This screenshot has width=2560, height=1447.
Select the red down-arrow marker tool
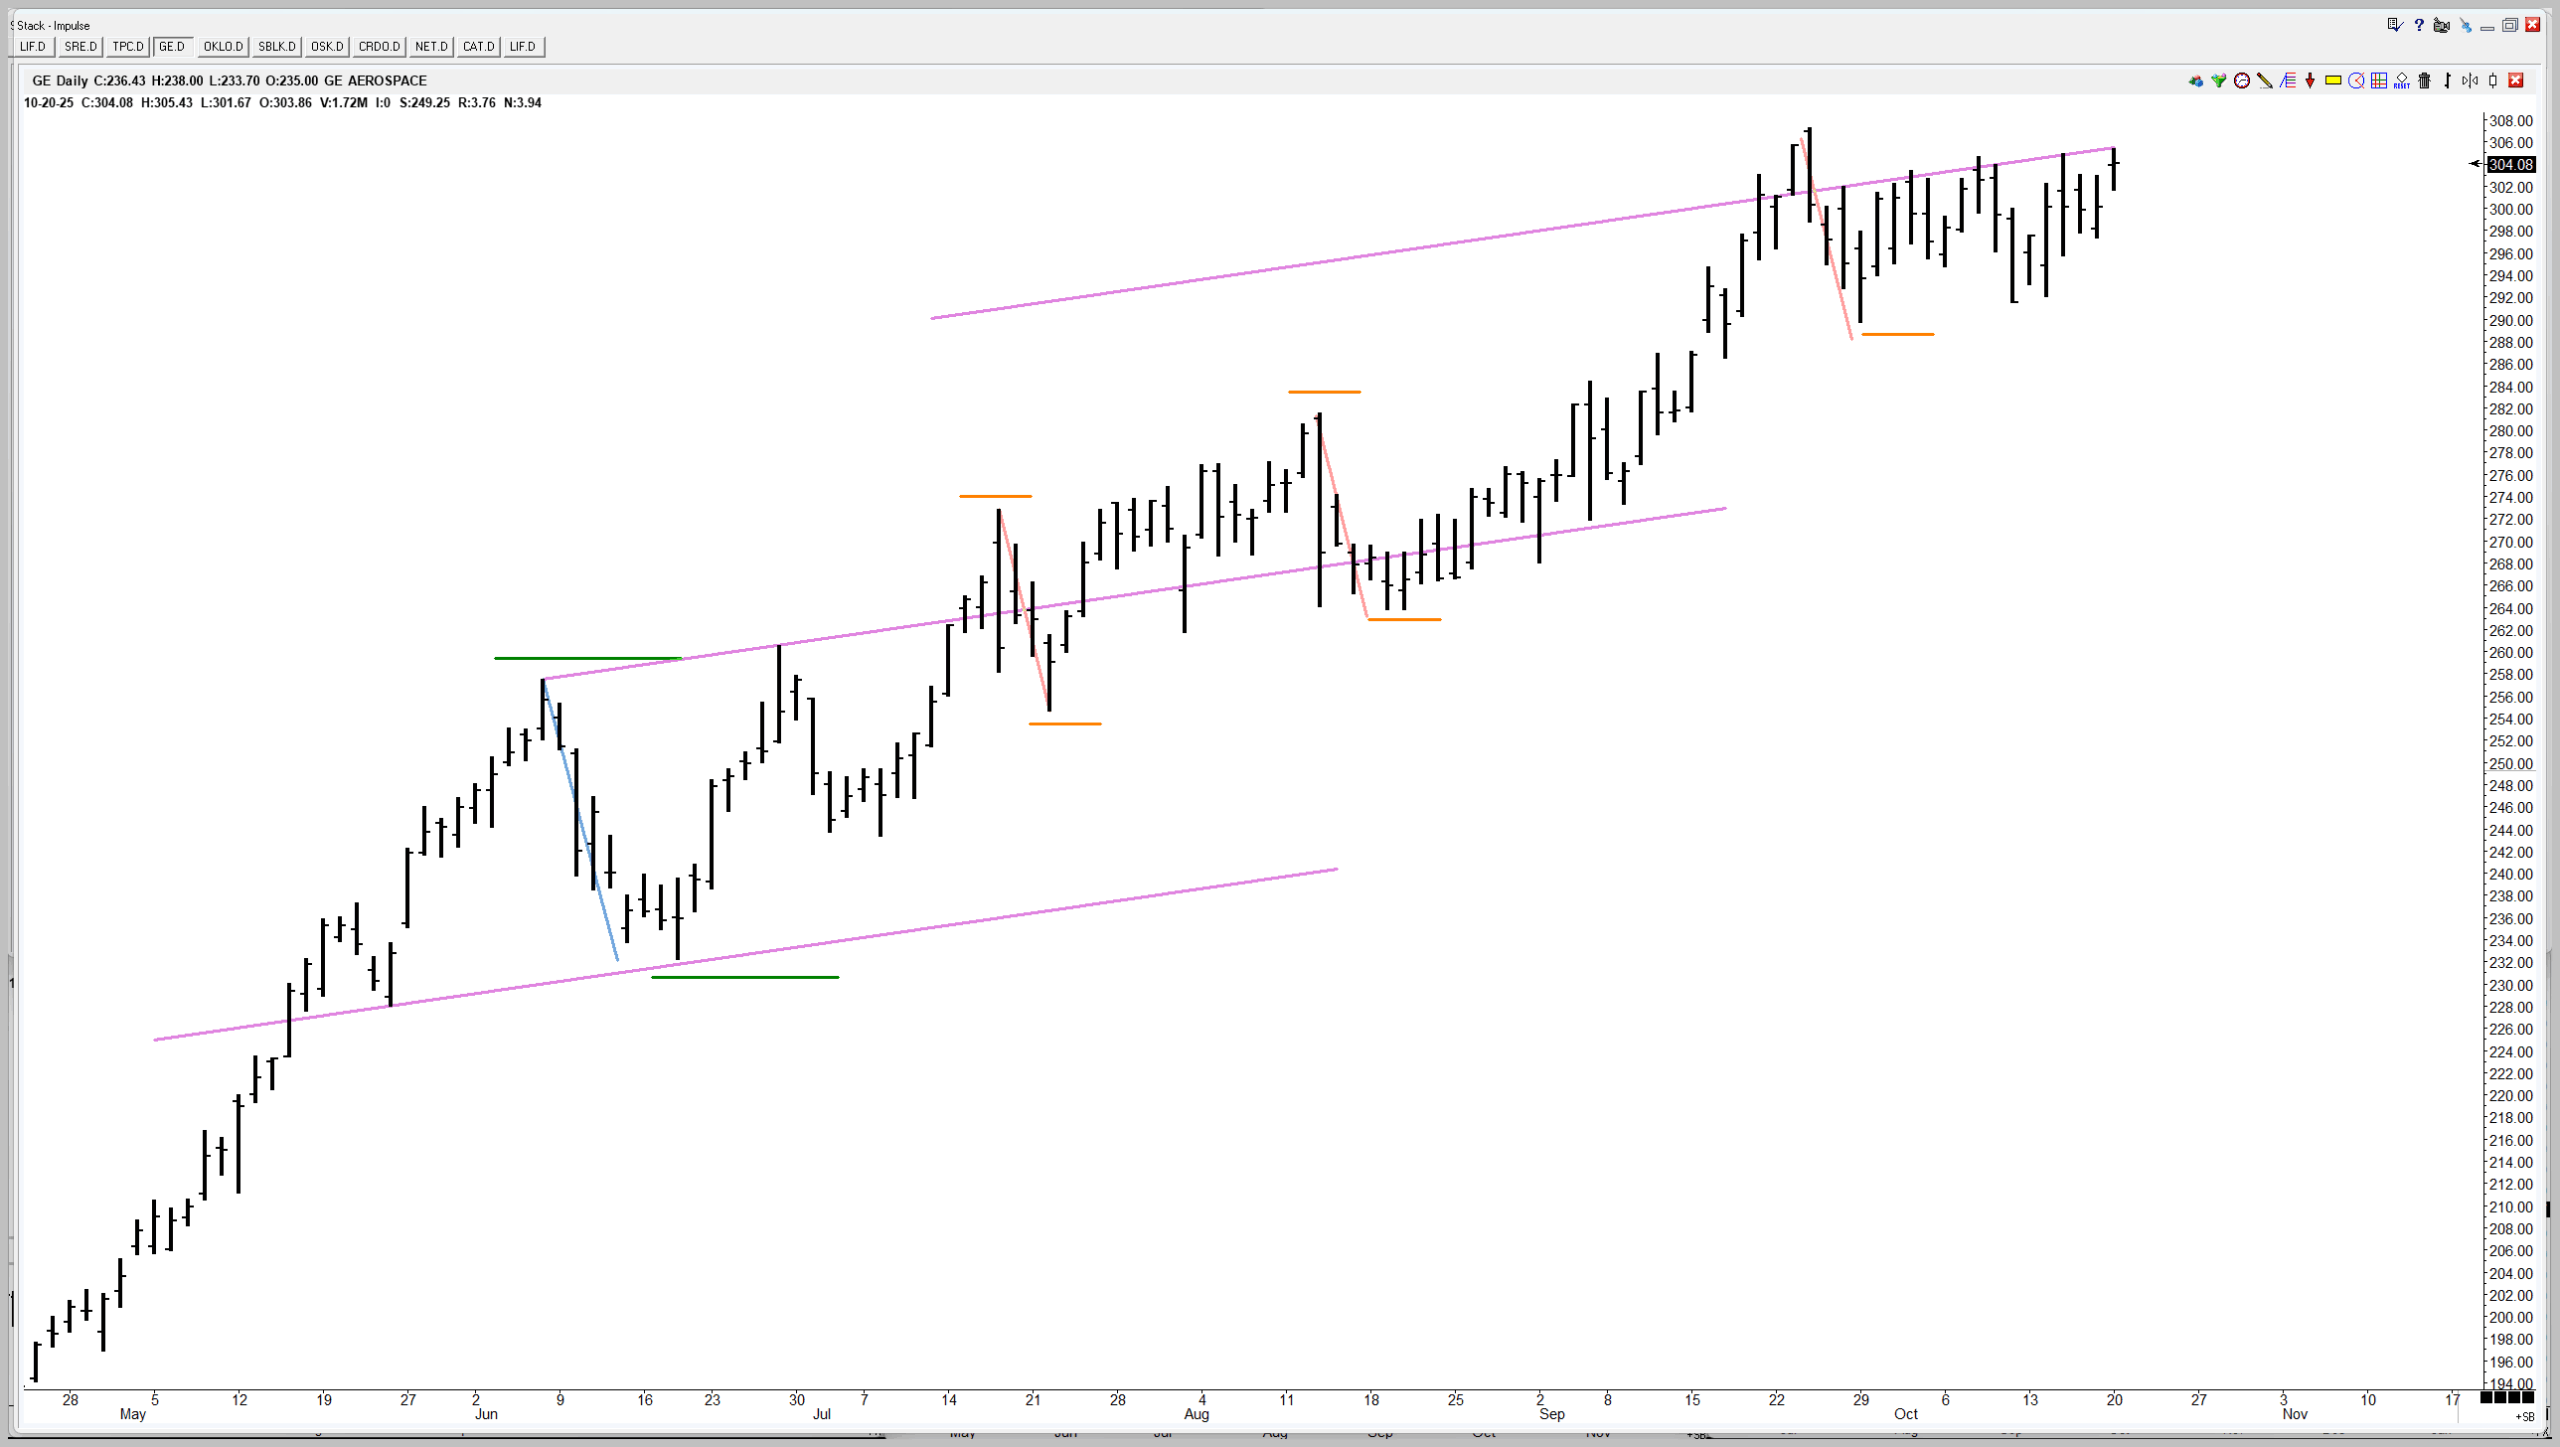tap(2310, 81)
